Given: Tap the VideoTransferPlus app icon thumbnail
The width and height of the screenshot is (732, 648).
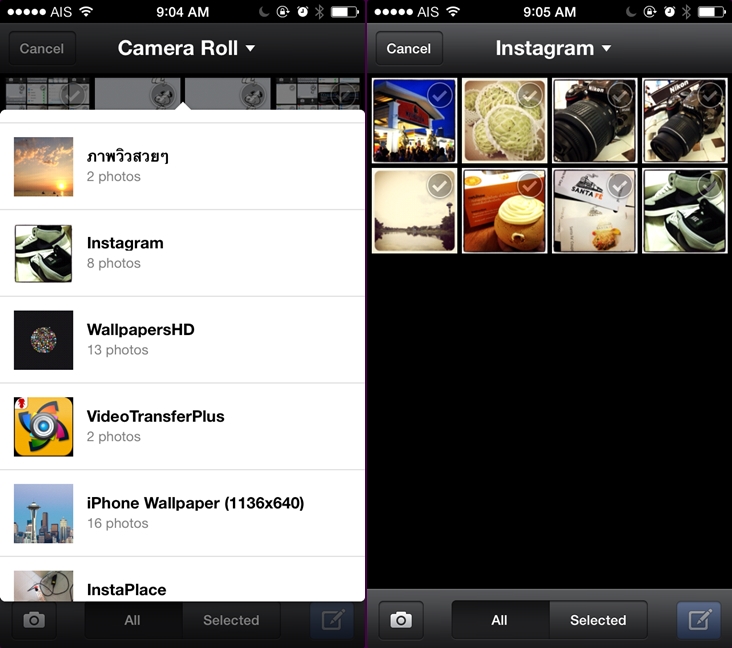Looking at the screenshot, I should click(x=43, y=426).
